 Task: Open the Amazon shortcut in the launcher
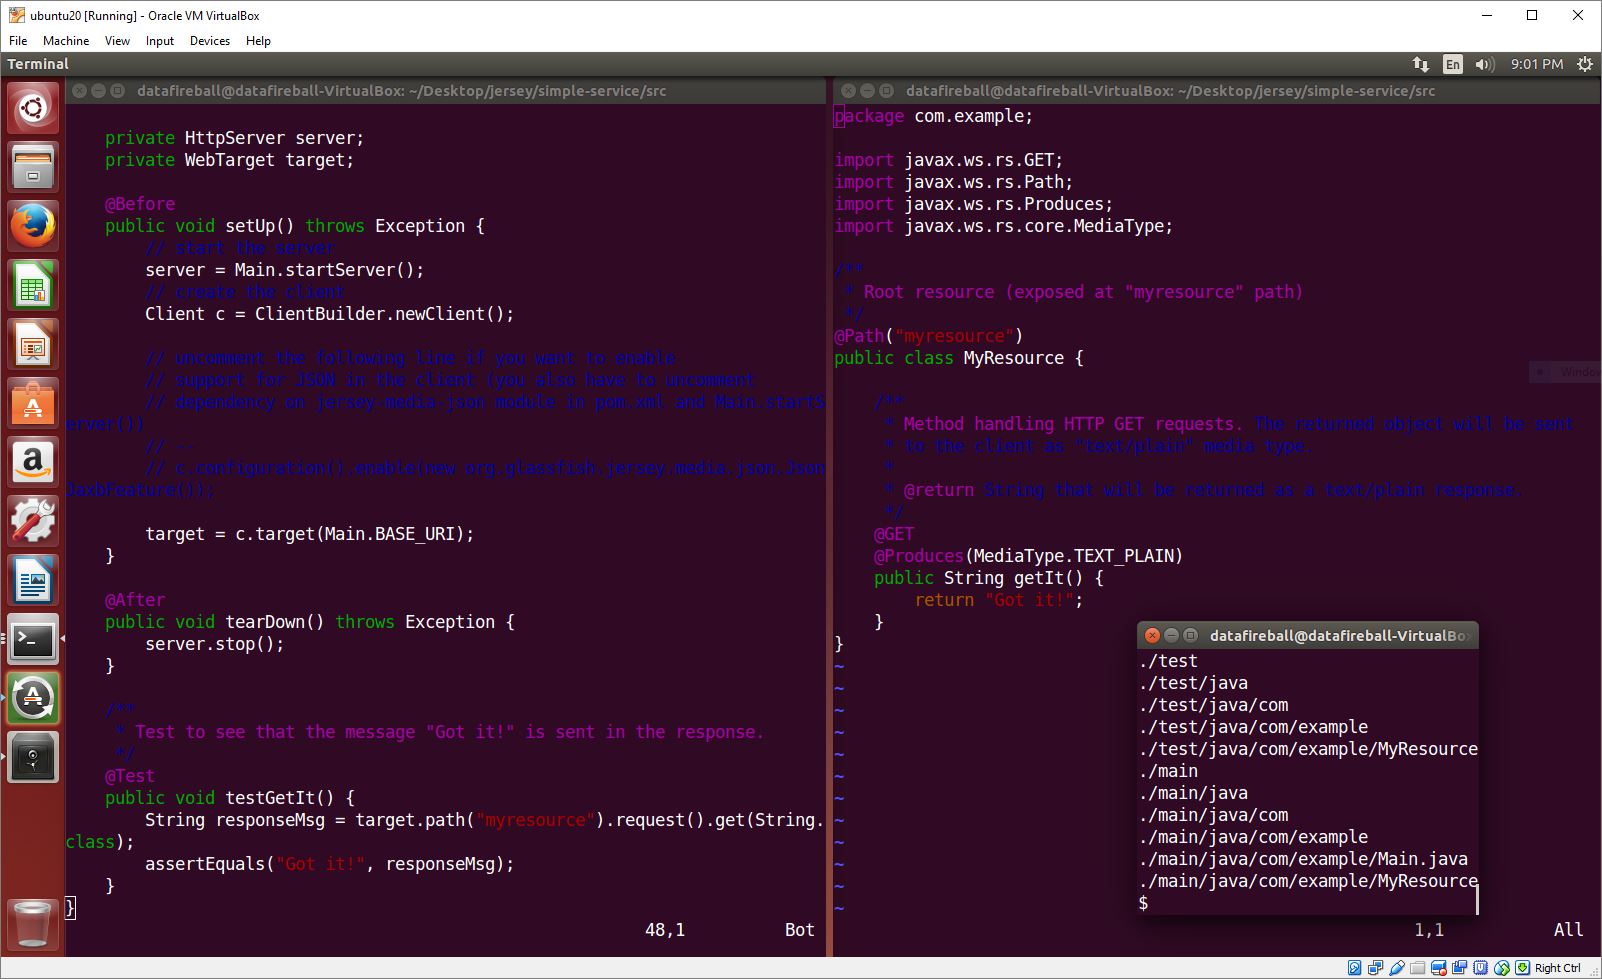coord(33,461)
